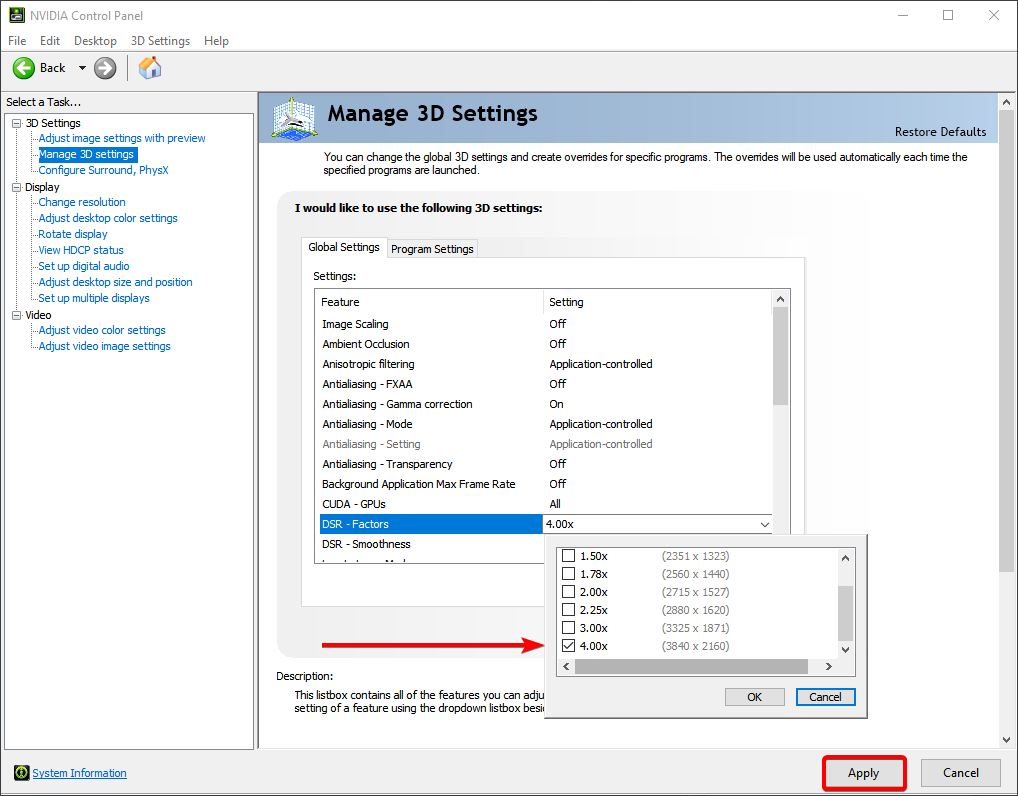Open Set up digital audio
Screen dimensions: 1018x796
click(84, 266)
